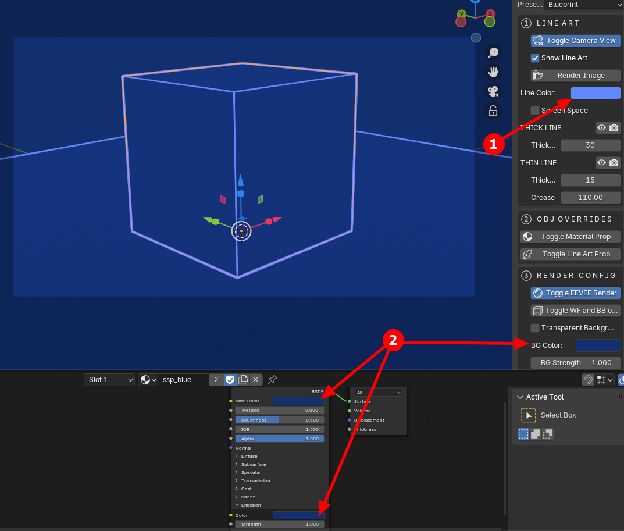Screen dimensions: 624x531
Task: Toggle the Show Line Art checkbox
Action: tap(535, 58)
